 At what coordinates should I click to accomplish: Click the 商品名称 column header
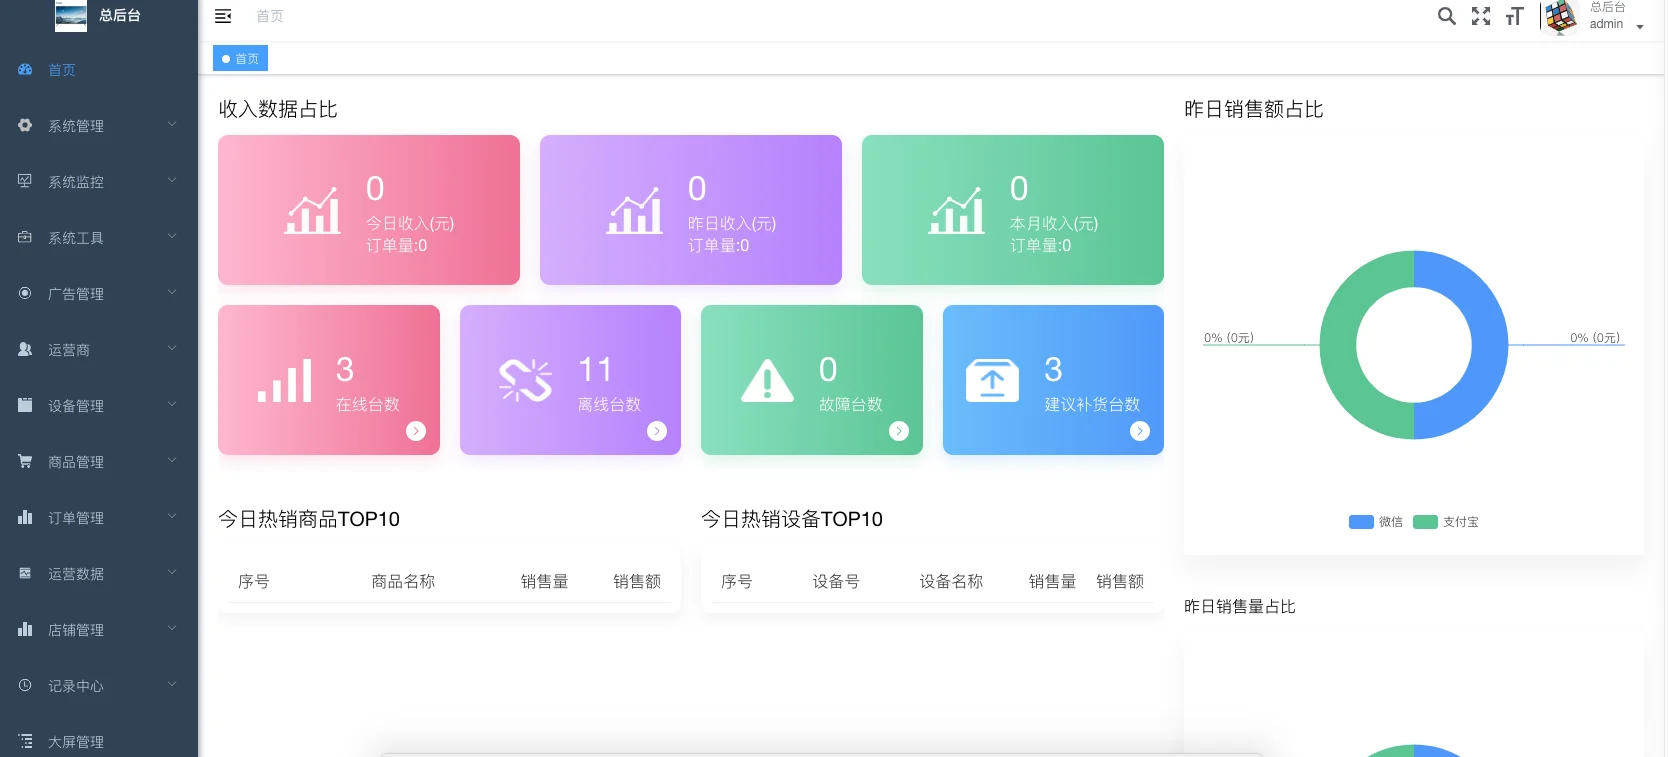click(x=403, y=581)
